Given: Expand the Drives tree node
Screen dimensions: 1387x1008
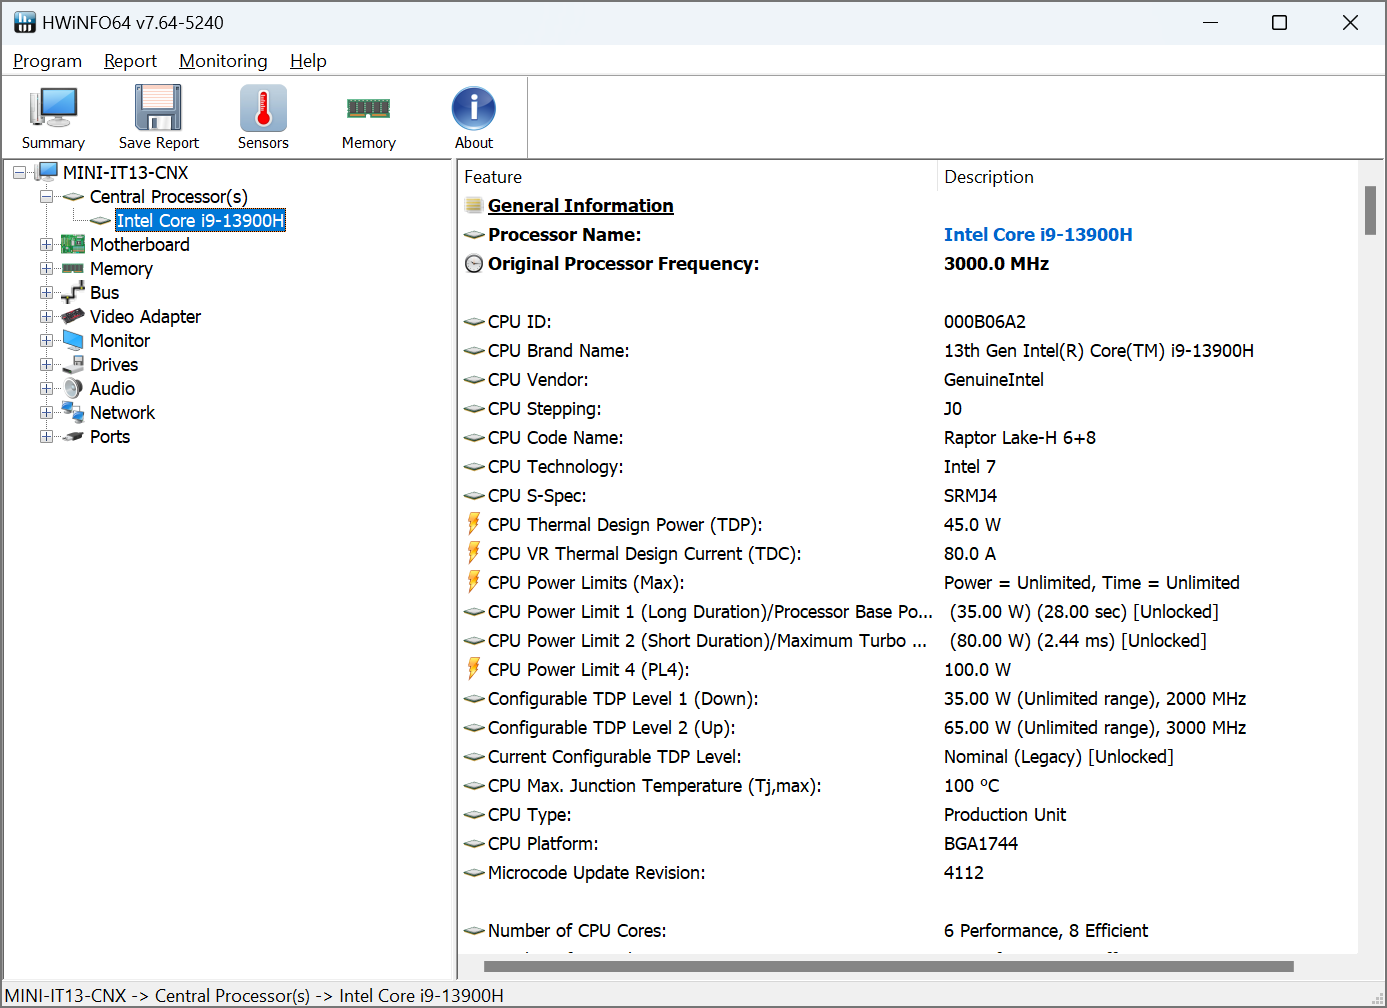Looking at the screenshot, I should [x=46, y=364].
